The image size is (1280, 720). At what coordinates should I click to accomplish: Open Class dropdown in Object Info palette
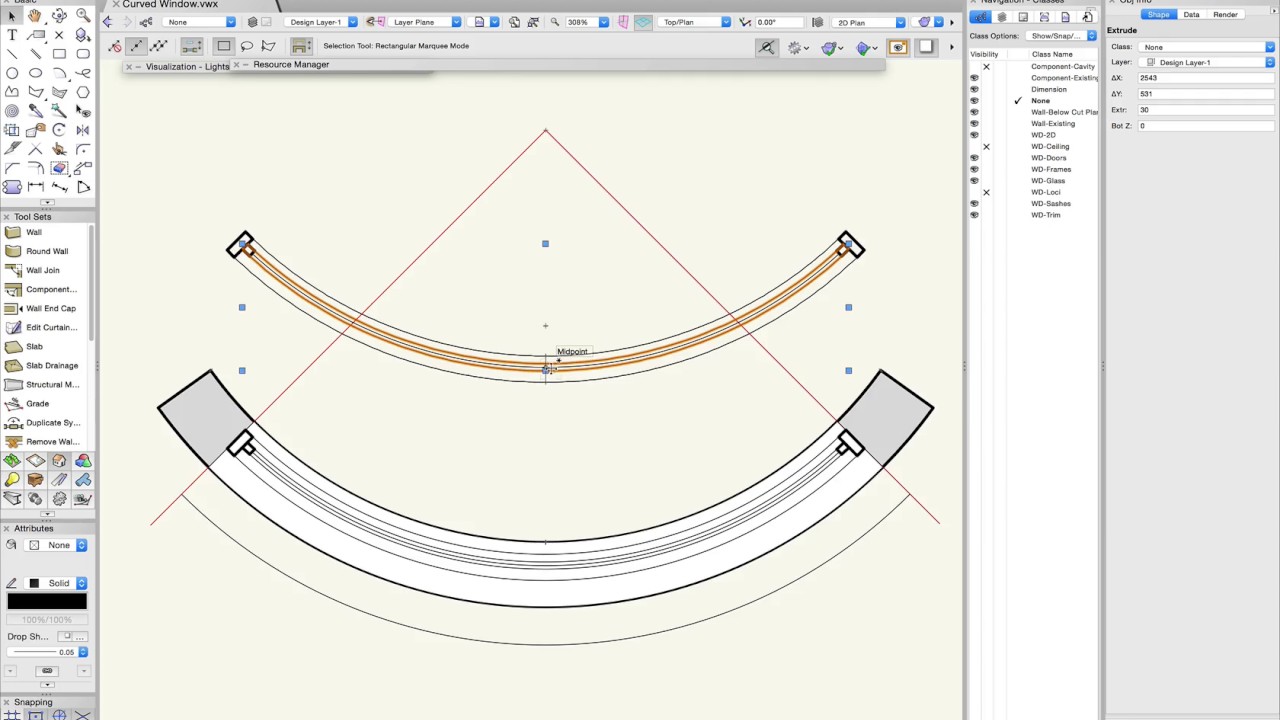pyautogui.click(x=1207, y=47)
